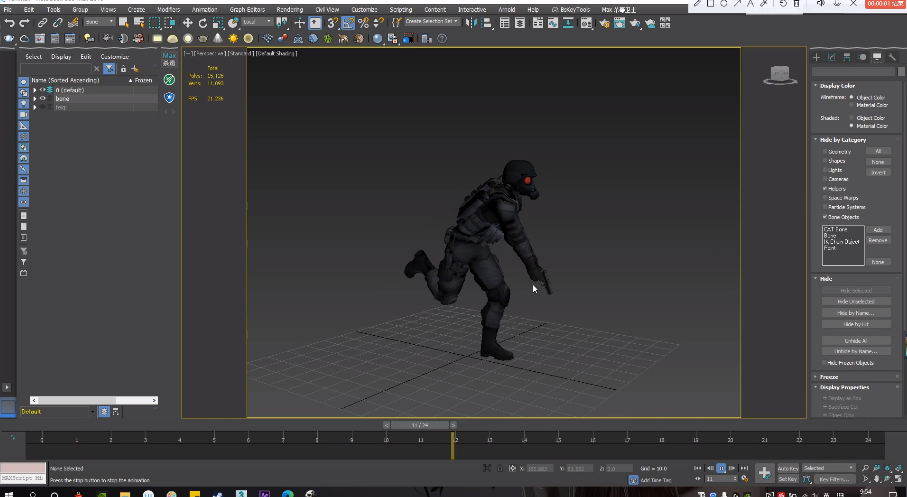Open the Utilities wrench panel tab
The image size is (907, 497).
893,57
